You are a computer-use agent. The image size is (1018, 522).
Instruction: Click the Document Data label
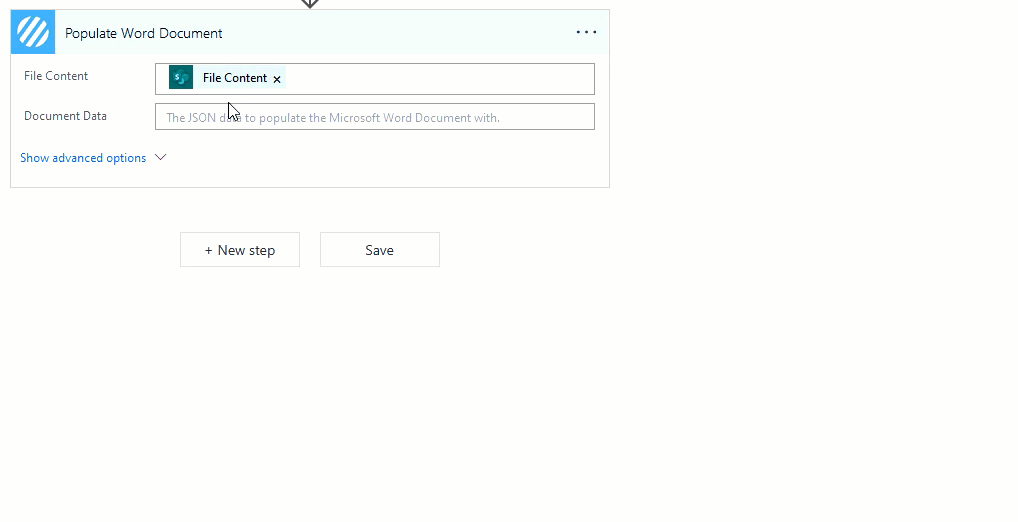[66, 116]
